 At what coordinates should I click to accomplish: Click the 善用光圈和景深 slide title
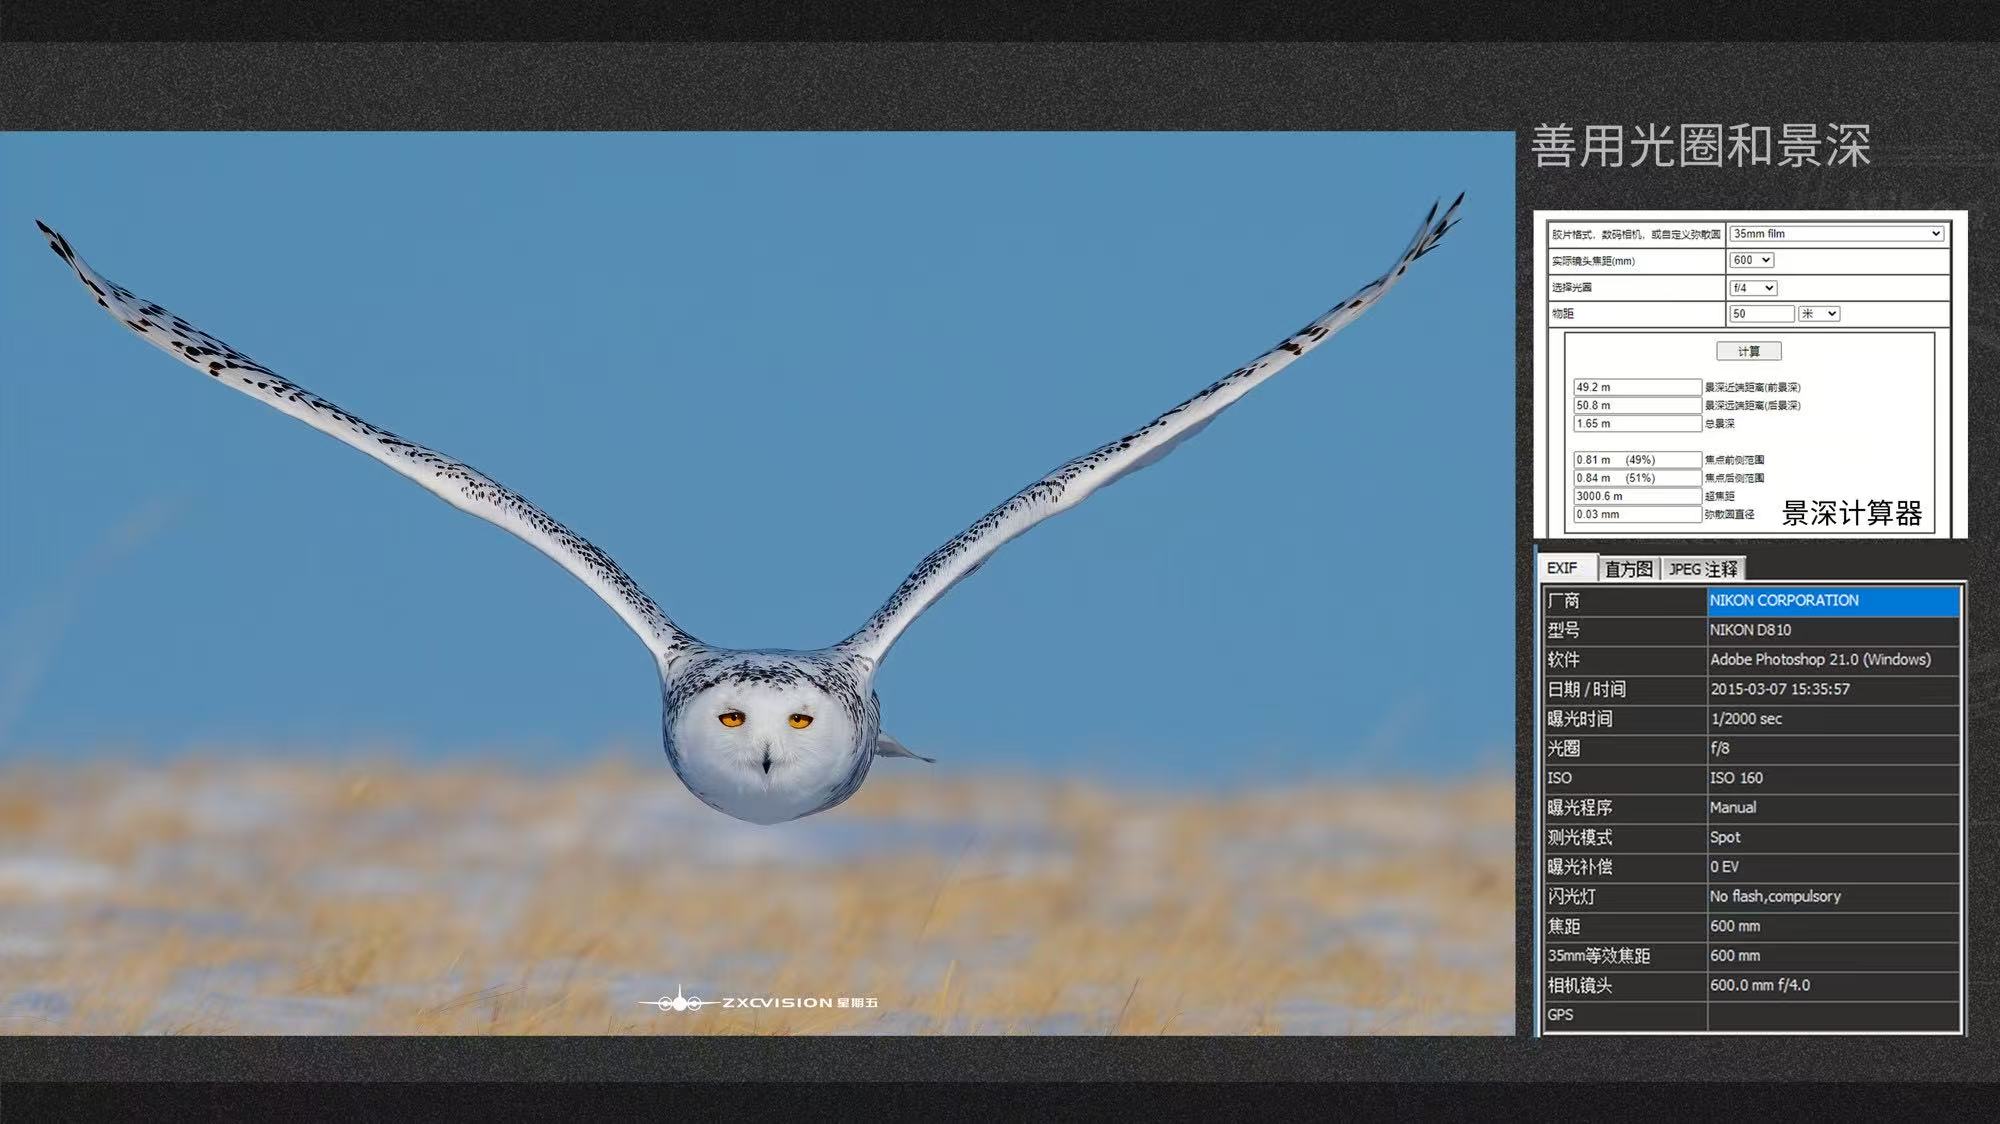tap(1700, 146)
